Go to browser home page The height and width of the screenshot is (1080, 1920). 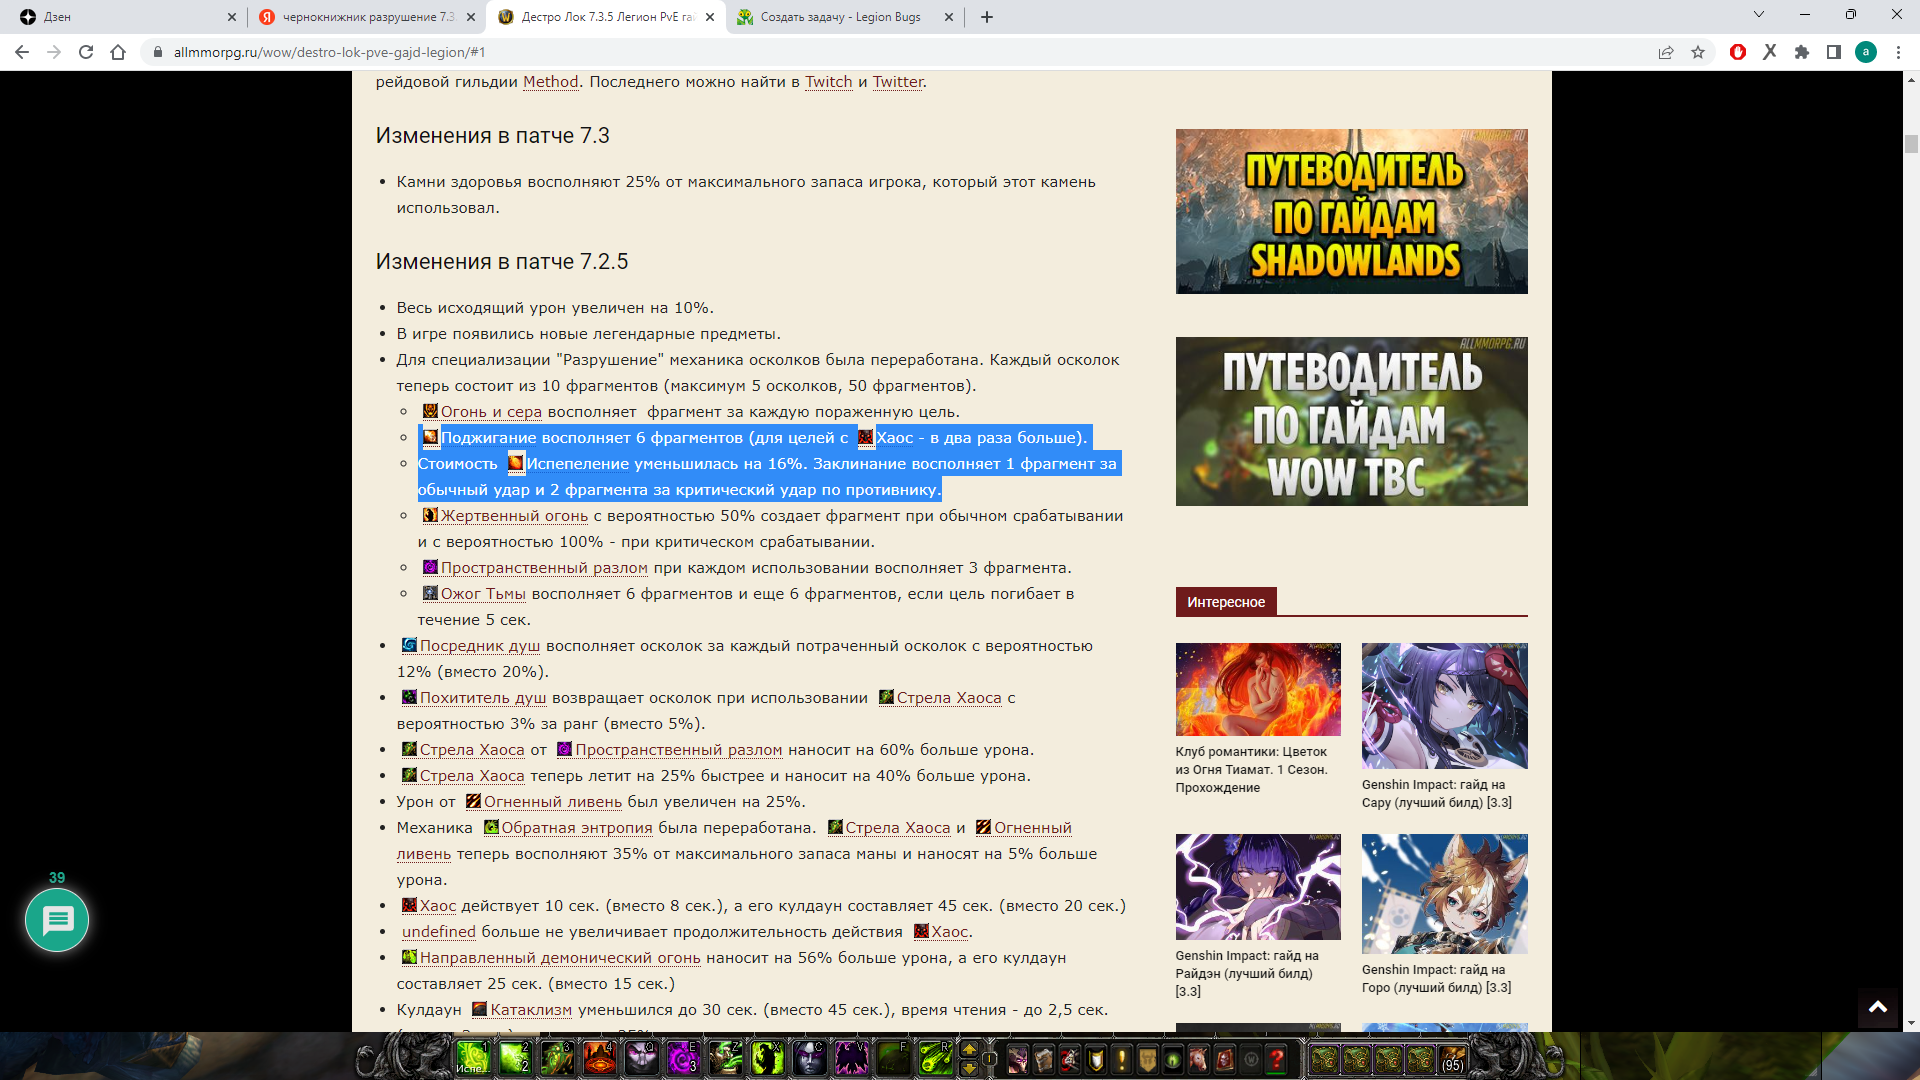[x=118, y=52]
